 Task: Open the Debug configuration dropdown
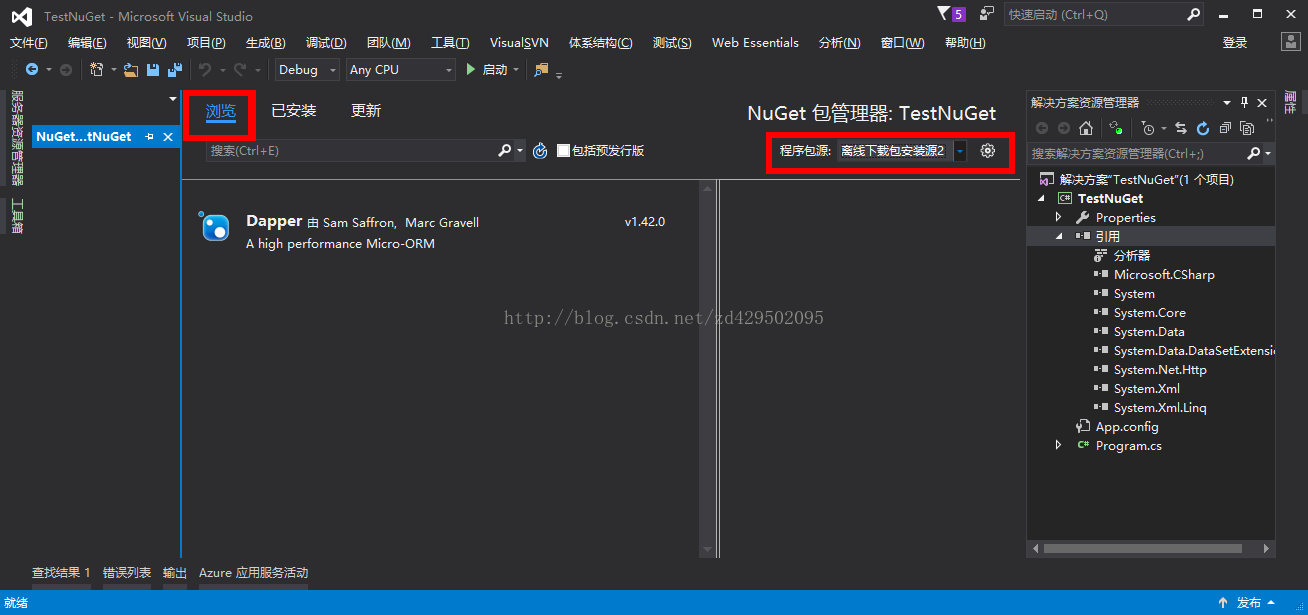308,70
